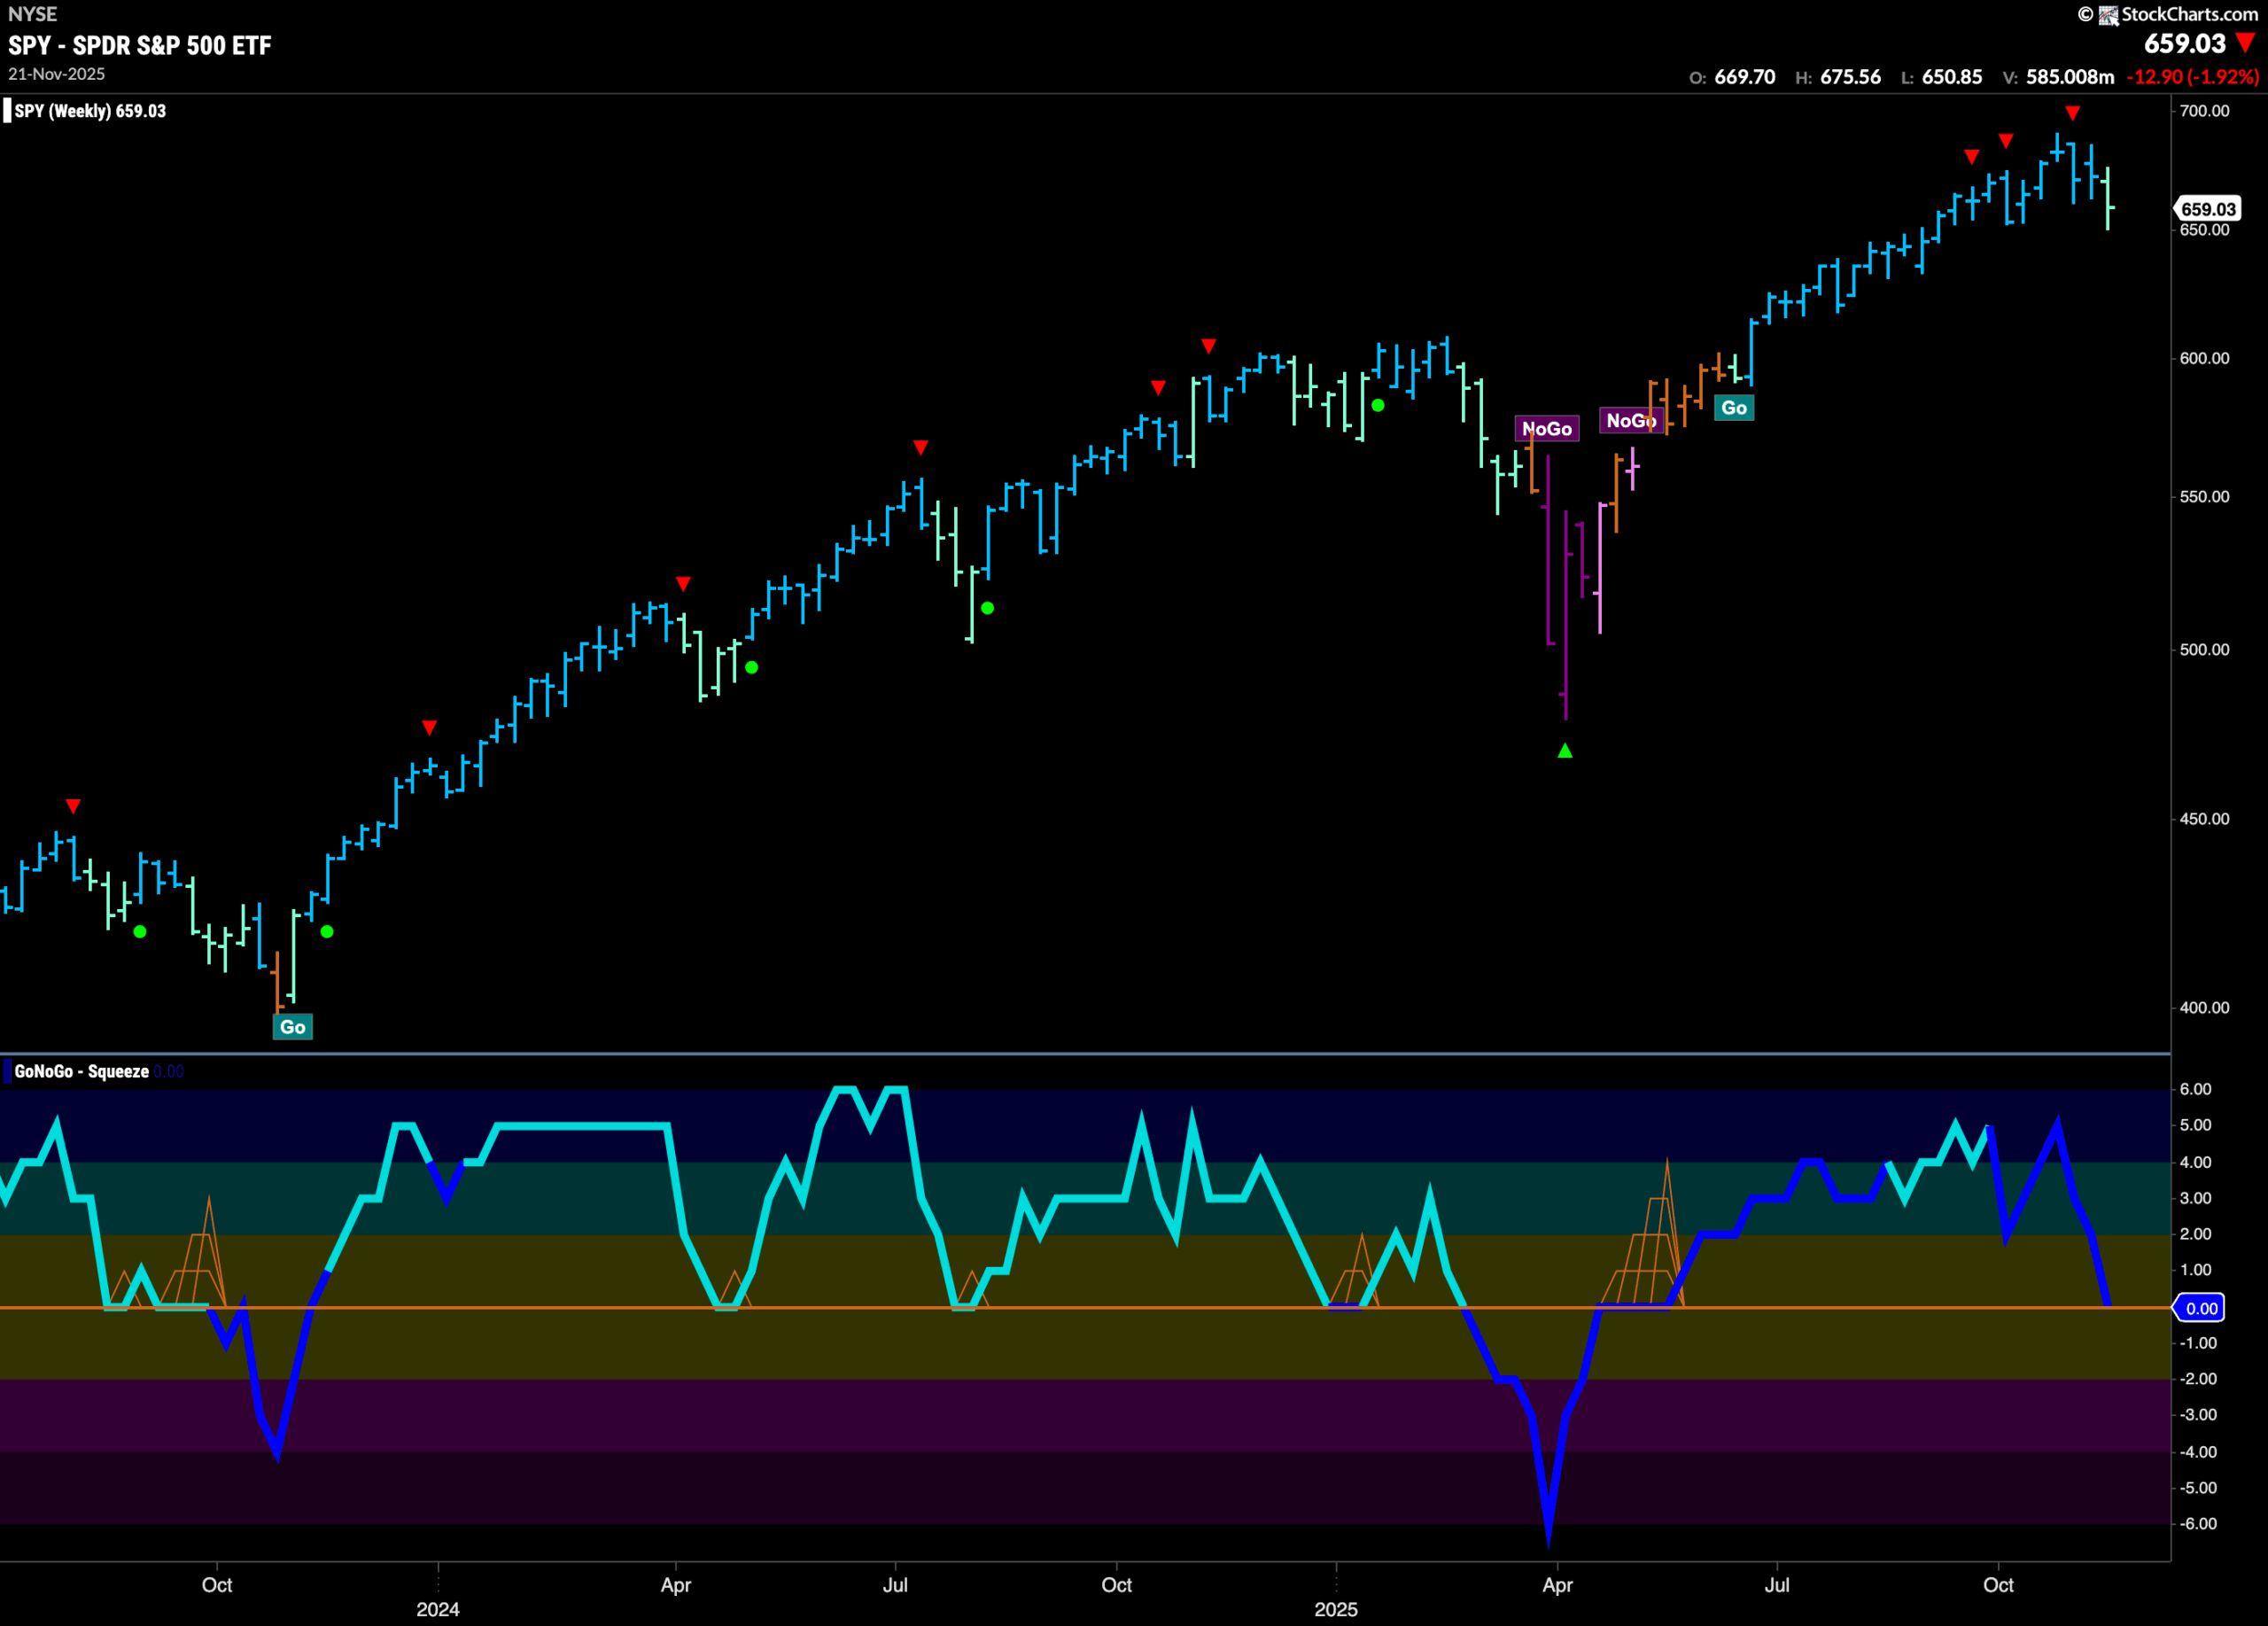Viewport: 2268px width, 1626px height.
Task: Click the 400.00 y-axis label
Action: (2204, 1007)
